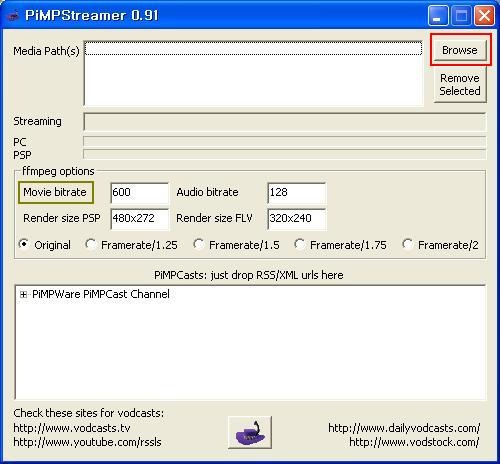Screen dimensions: 500x464
Task: Click the purple PSP hat icon button
Action: 250,432
